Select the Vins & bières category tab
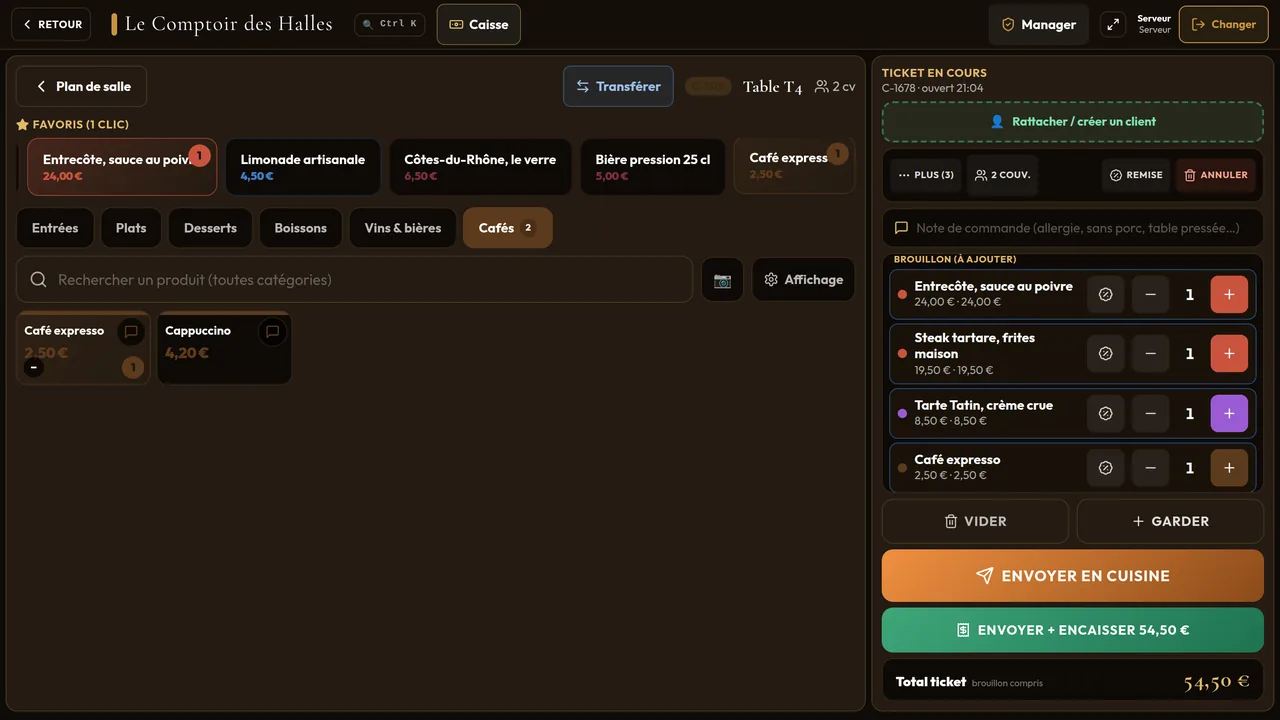 coord(403,228)
